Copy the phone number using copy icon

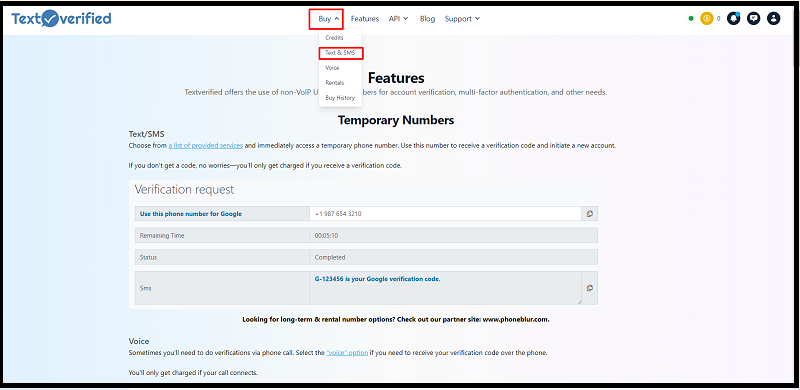pos(589,214)
